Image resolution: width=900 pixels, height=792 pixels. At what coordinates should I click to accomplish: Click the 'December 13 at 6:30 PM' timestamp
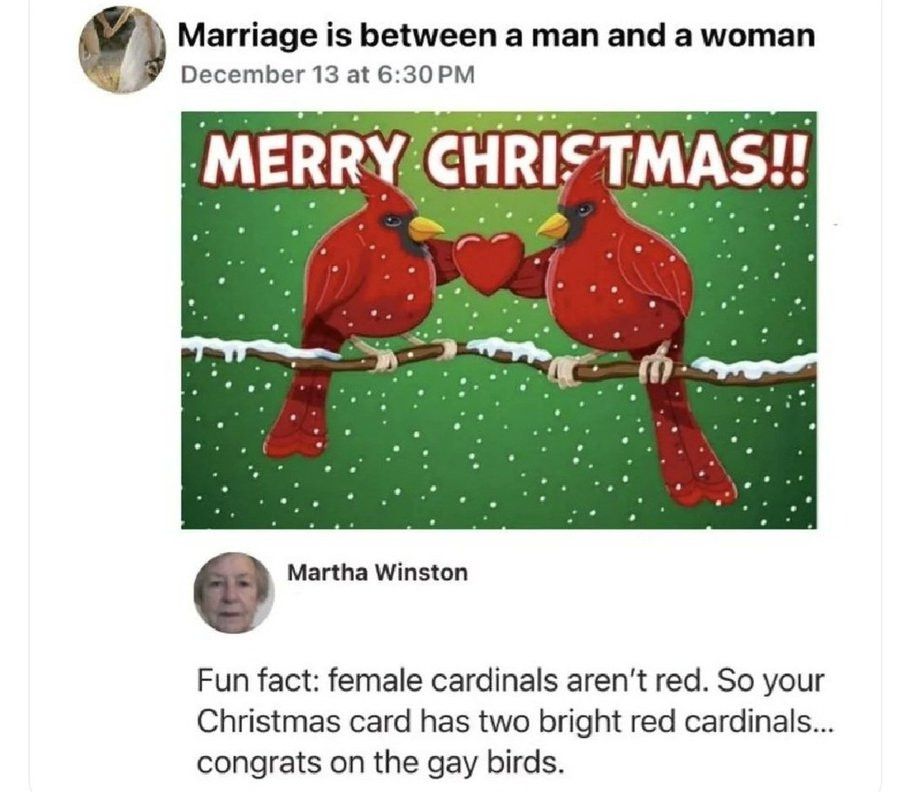[328, 75]
